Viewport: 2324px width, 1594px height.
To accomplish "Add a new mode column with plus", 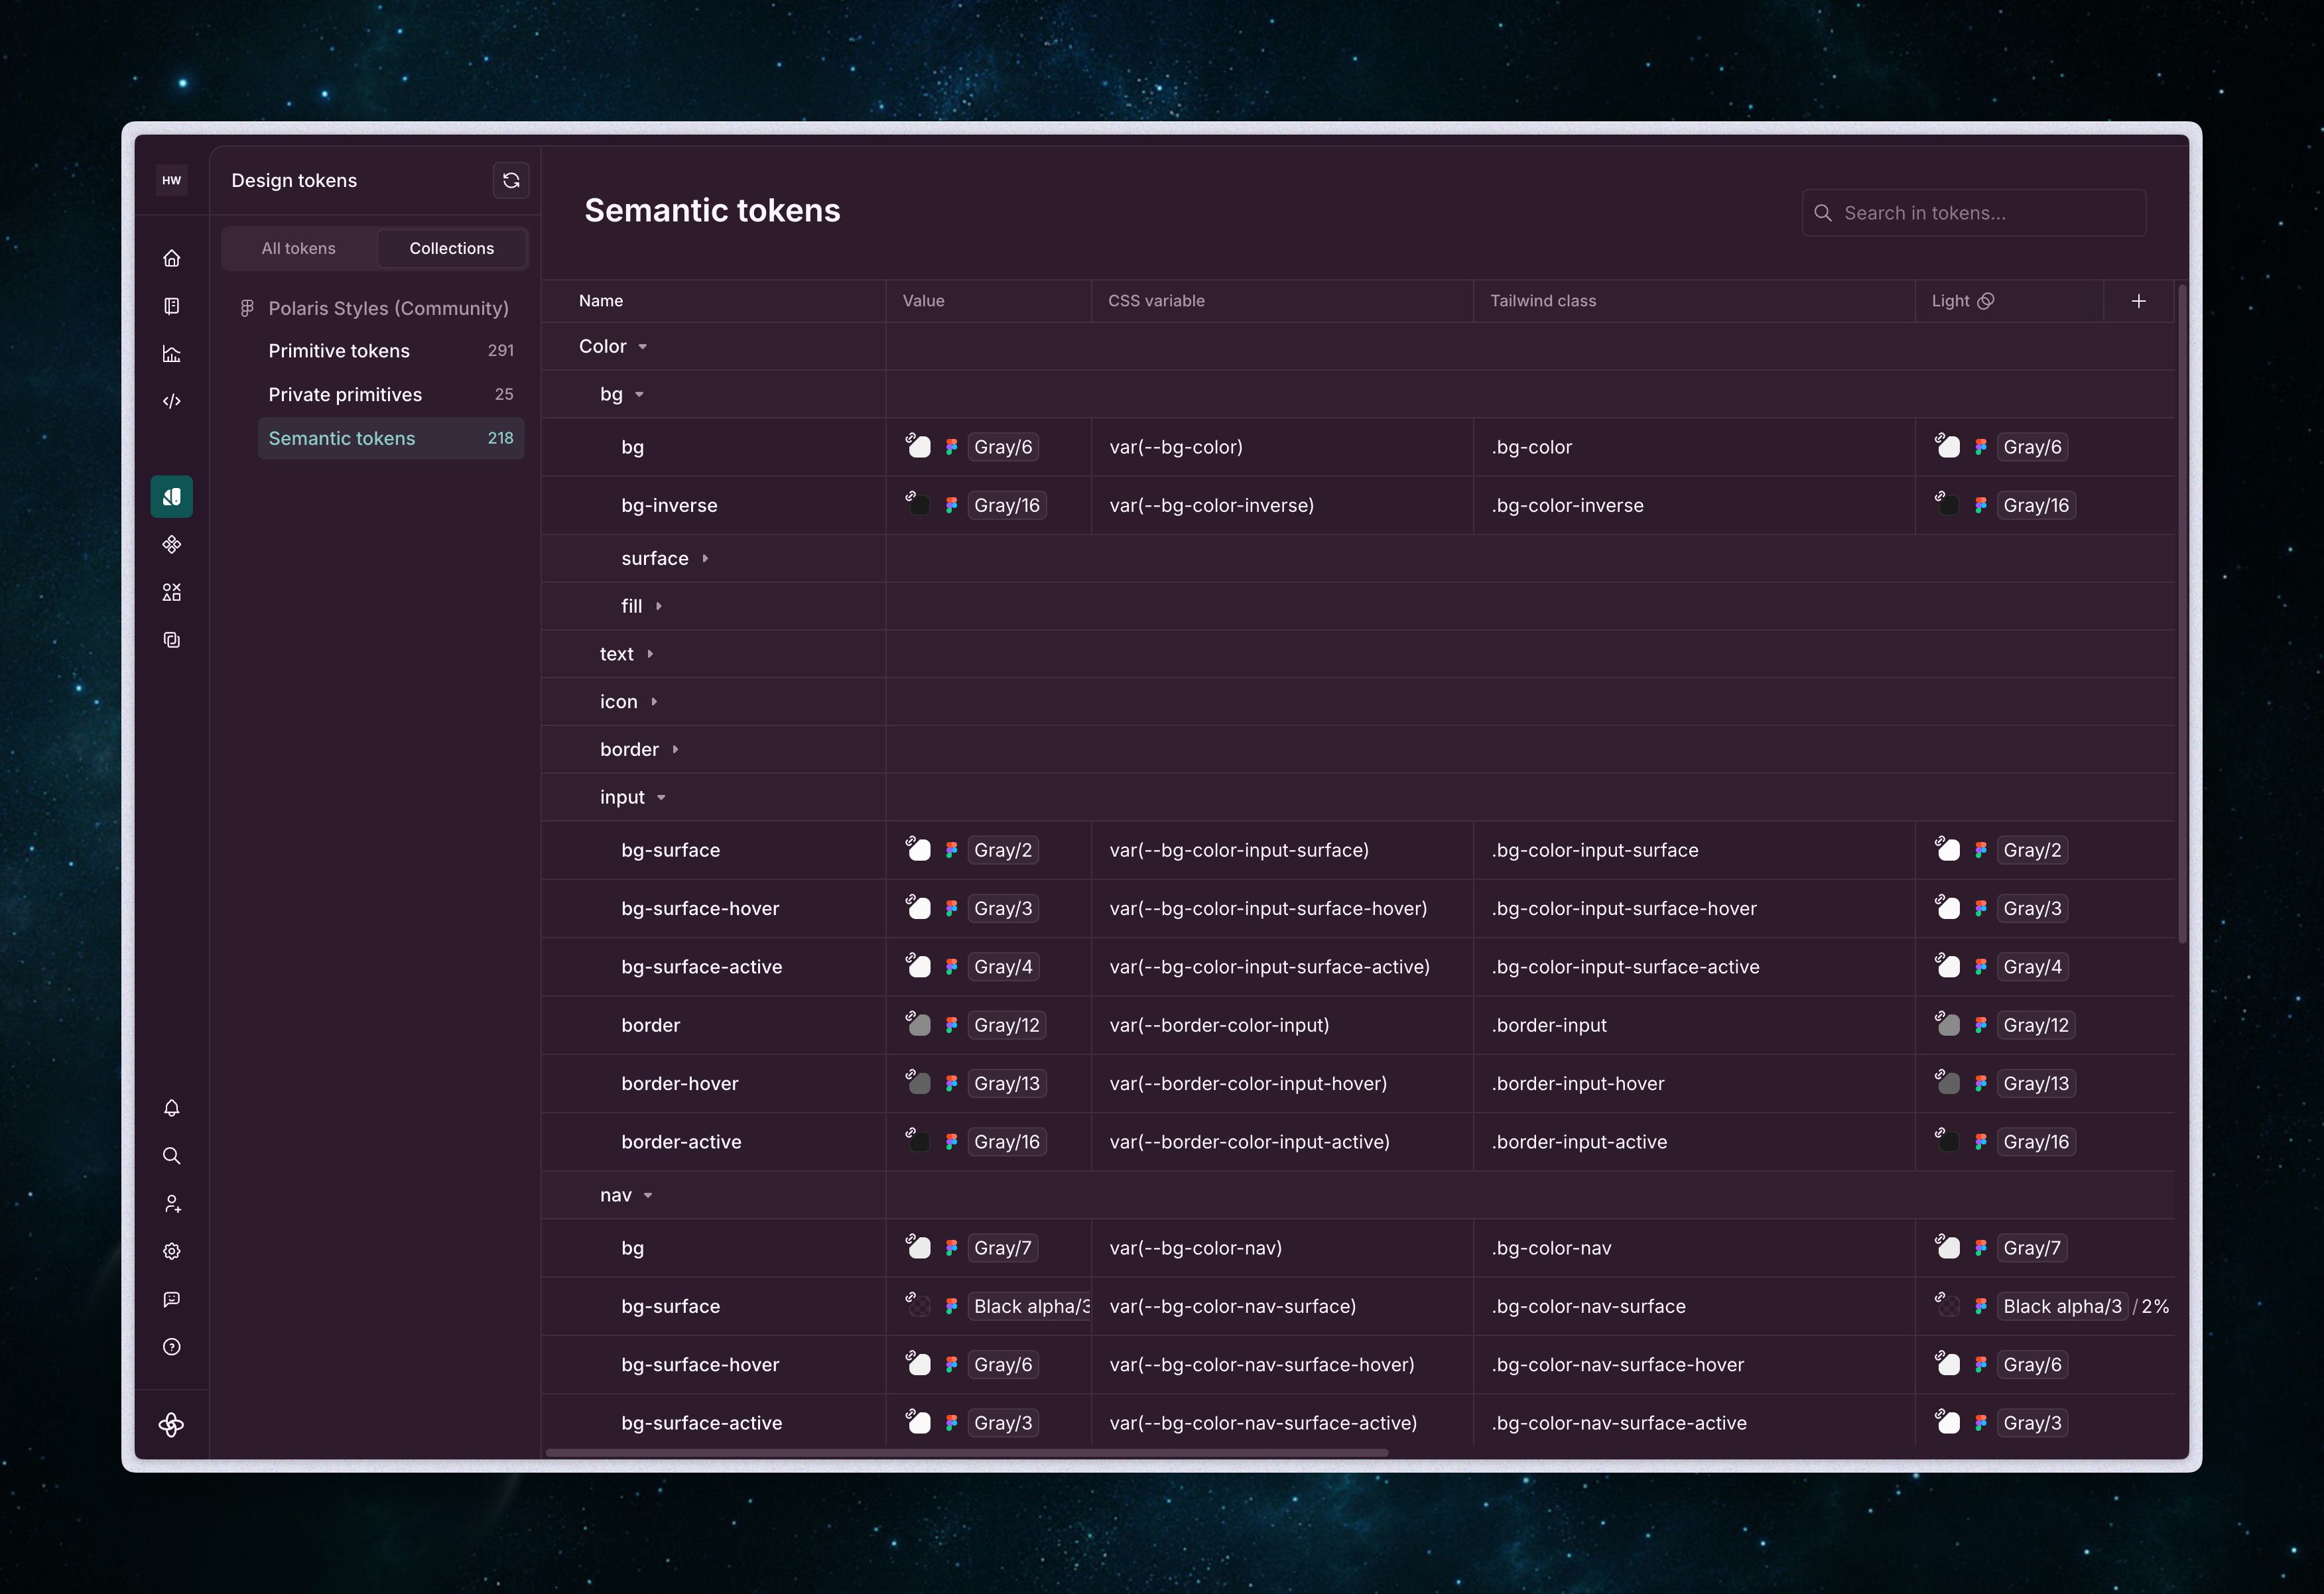I will pos(2138,302).
